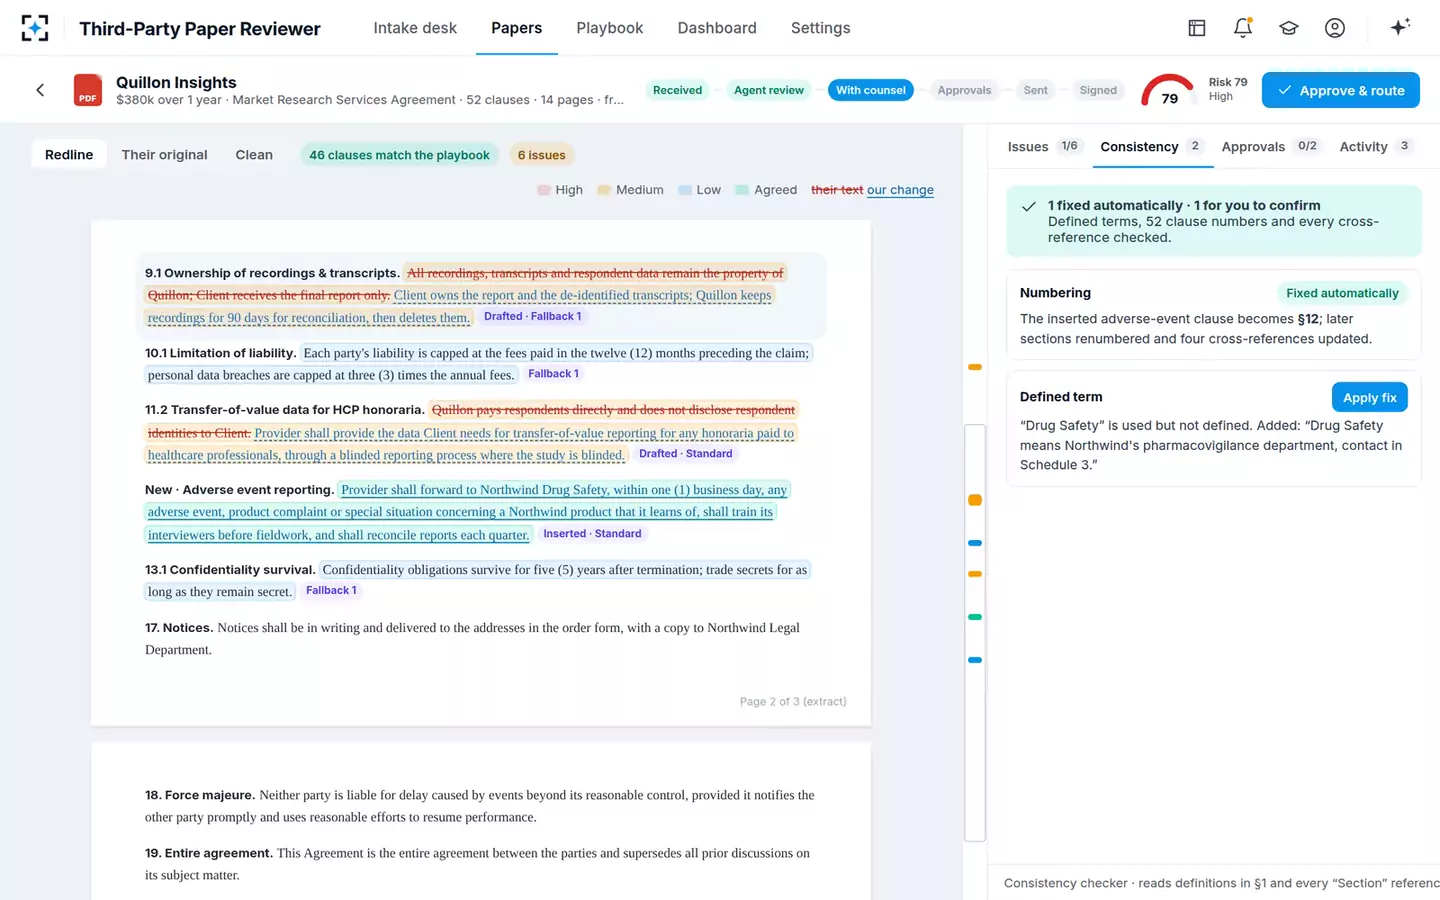Viewport: 1440px width, 900px height.
Task: Open the user profile icon
Action: coord(1335,28)
